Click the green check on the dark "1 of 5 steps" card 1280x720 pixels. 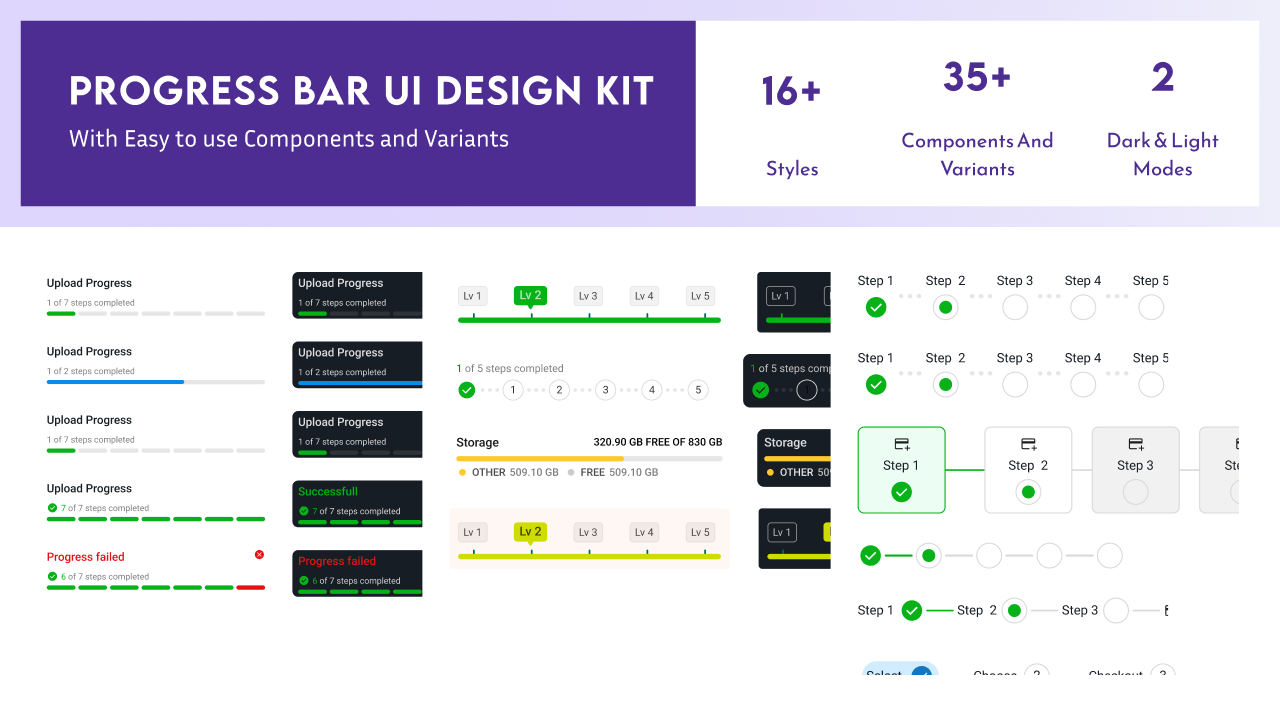(x=759, y=391)
